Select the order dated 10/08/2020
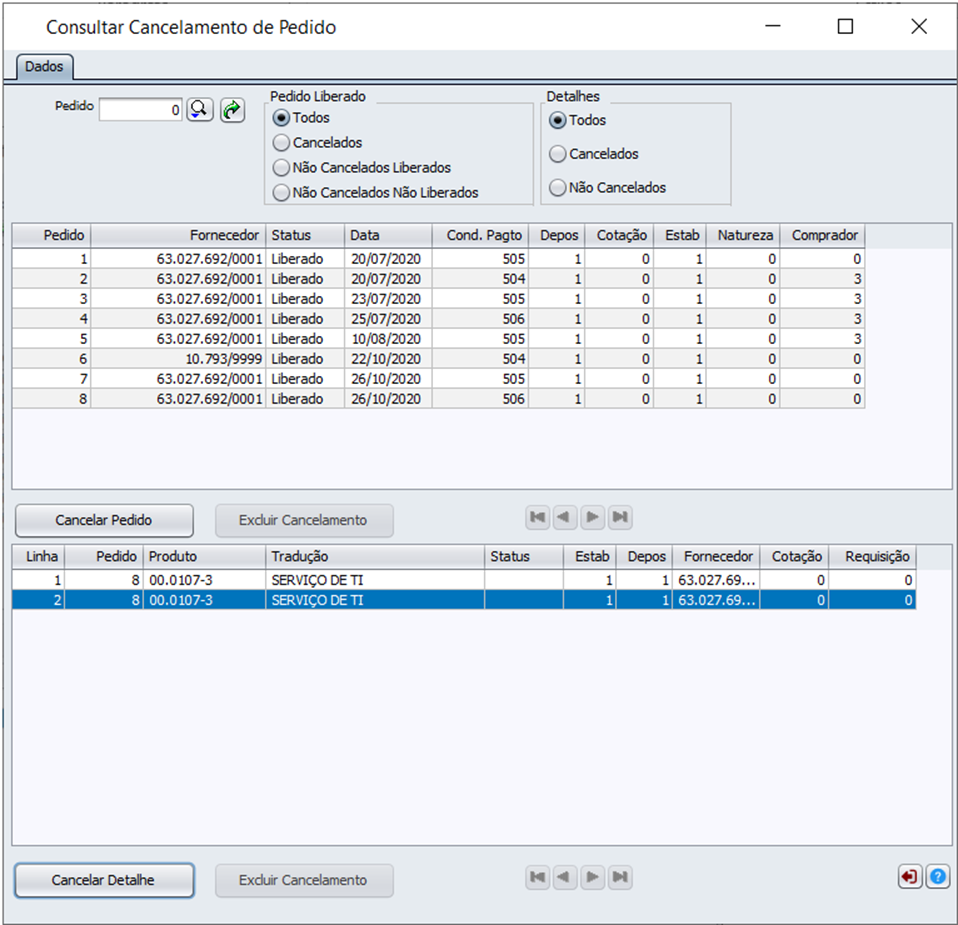 [x=438, y=339]
